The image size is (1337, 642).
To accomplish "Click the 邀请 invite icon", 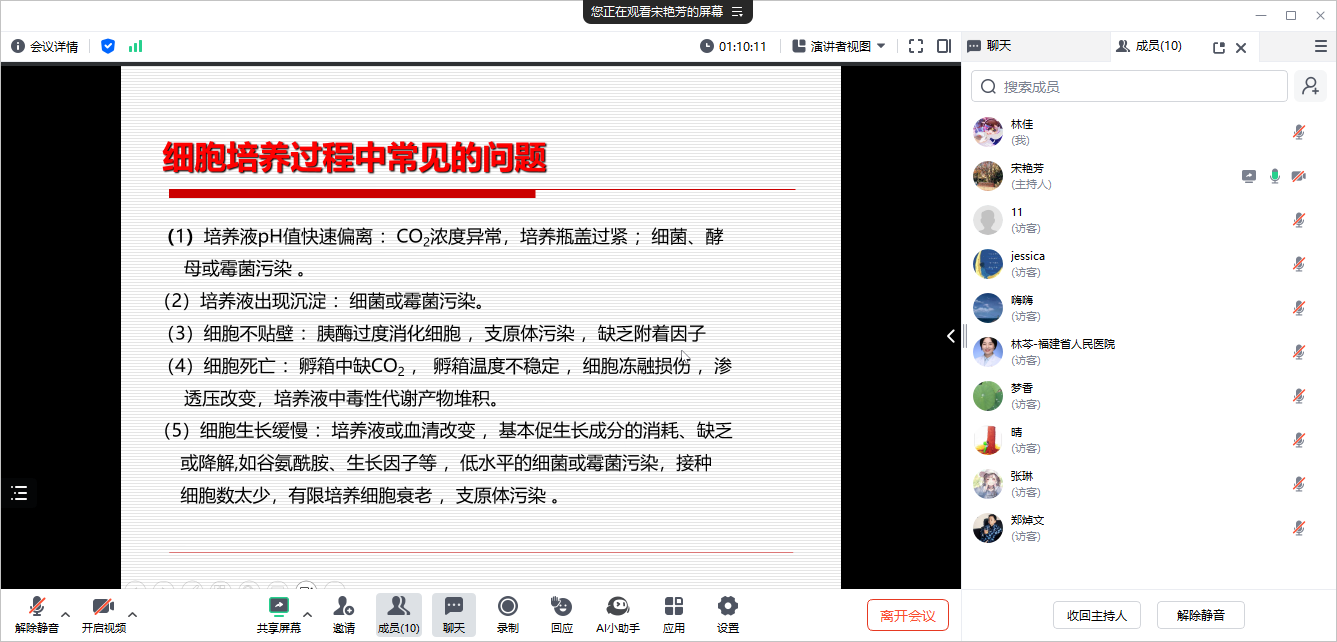I will (x=343, y=607).
